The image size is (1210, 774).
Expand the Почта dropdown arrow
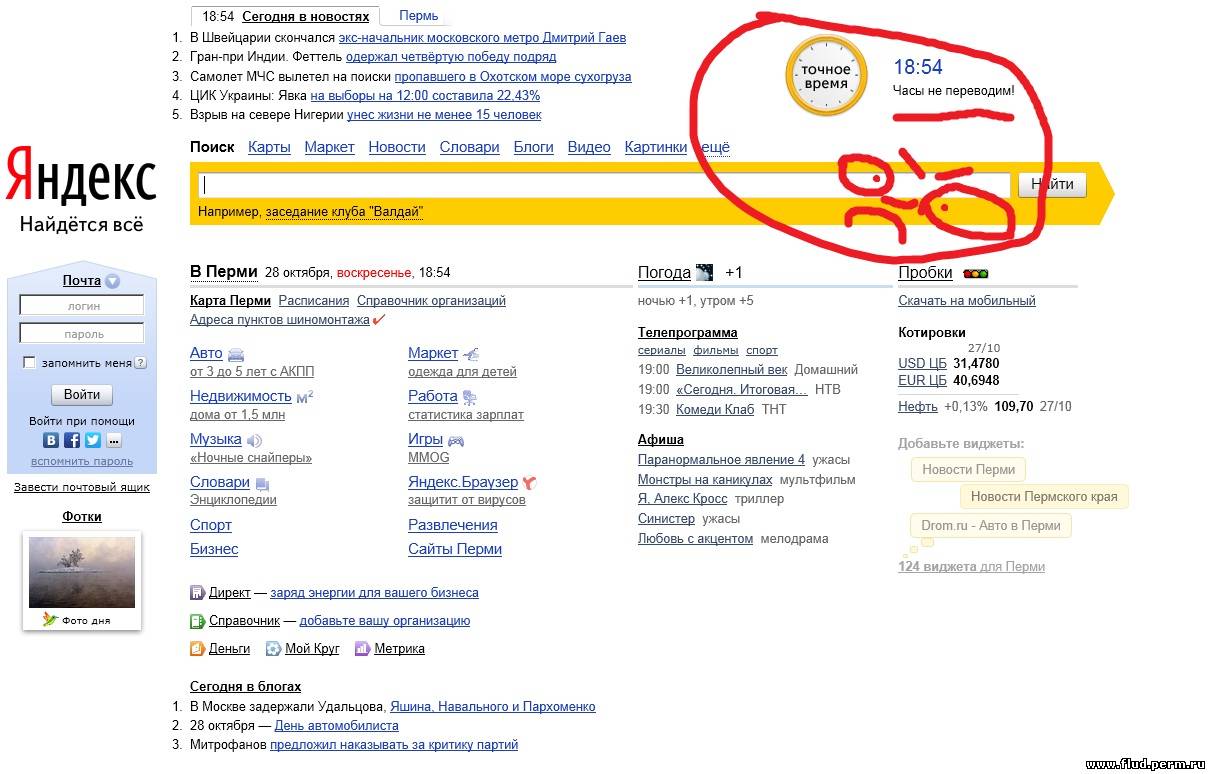tap(112, 281)
